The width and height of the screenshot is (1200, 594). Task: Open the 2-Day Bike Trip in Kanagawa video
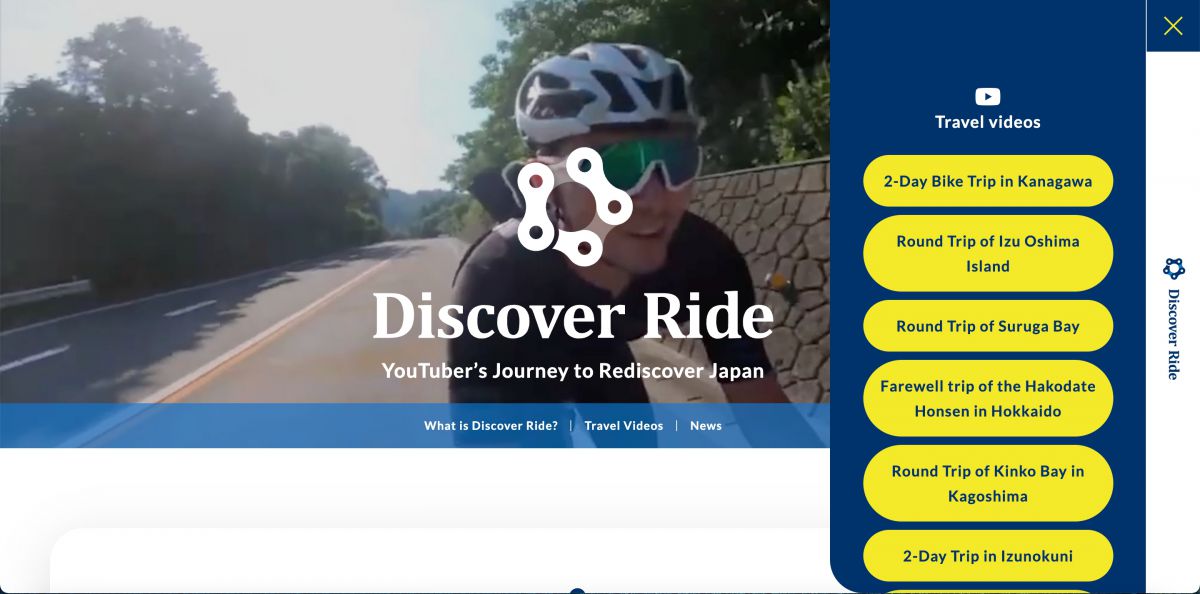(x=988, y=181)
